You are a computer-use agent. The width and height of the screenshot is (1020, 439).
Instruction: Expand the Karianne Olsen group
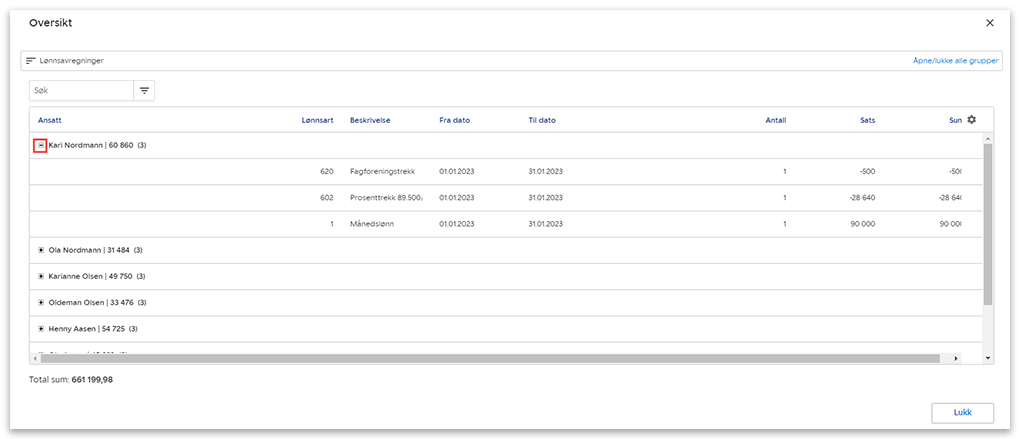click(x=41, y=276)
